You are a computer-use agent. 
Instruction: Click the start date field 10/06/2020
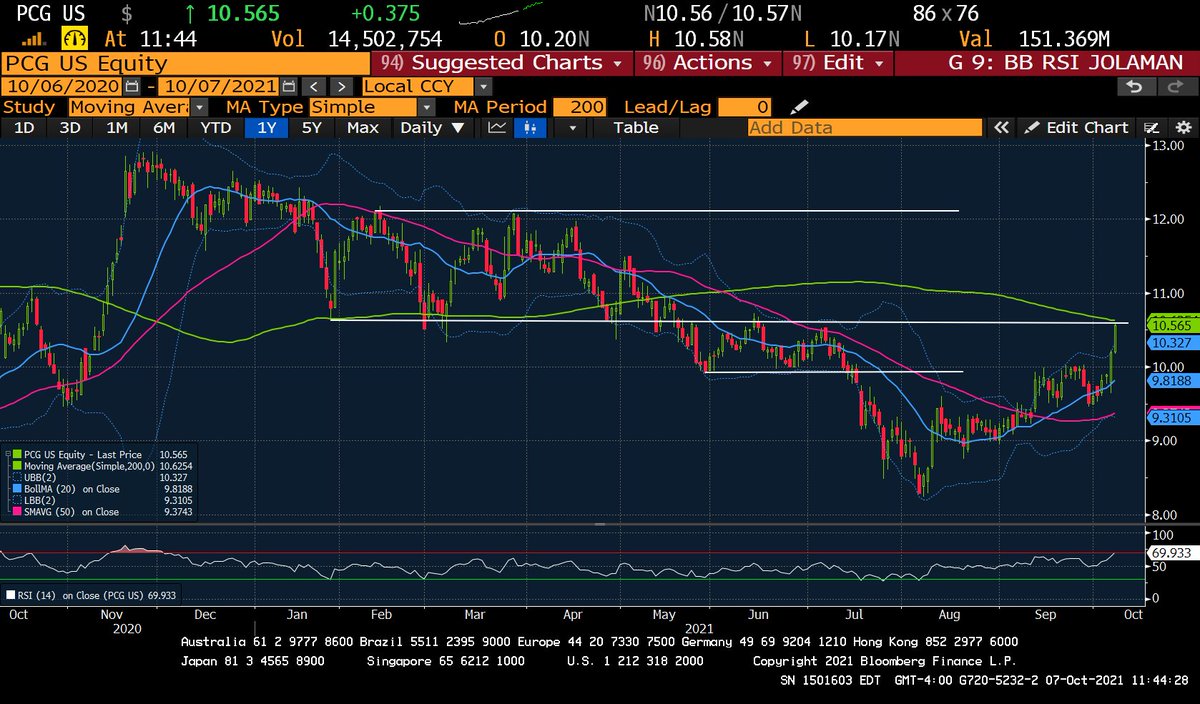[63, 87]
